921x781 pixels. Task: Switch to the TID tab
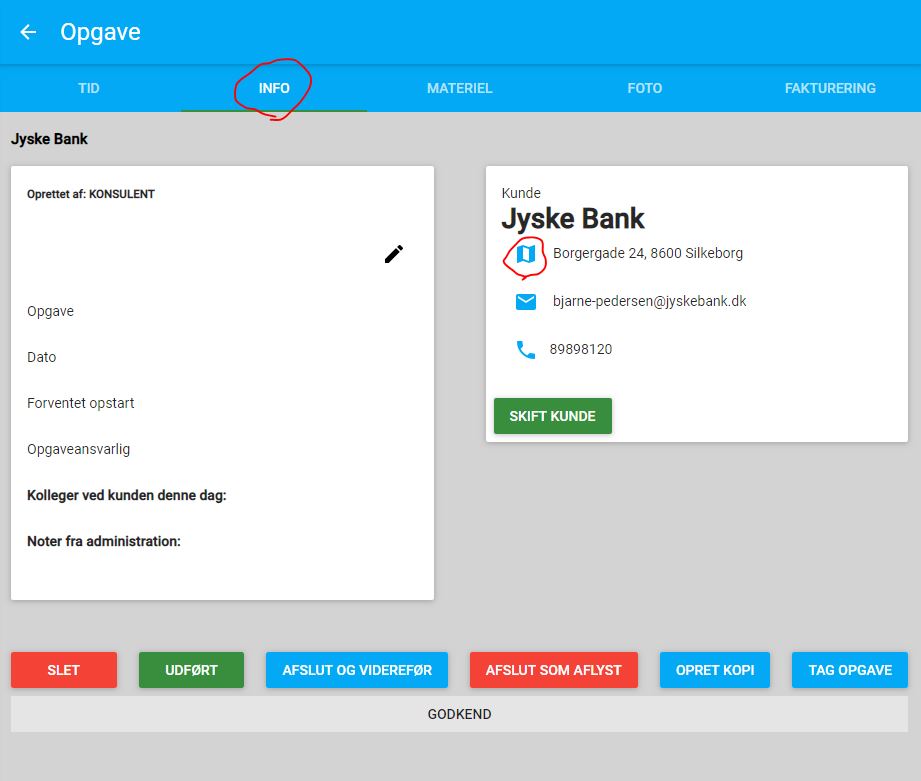click(x=89, y=88)
